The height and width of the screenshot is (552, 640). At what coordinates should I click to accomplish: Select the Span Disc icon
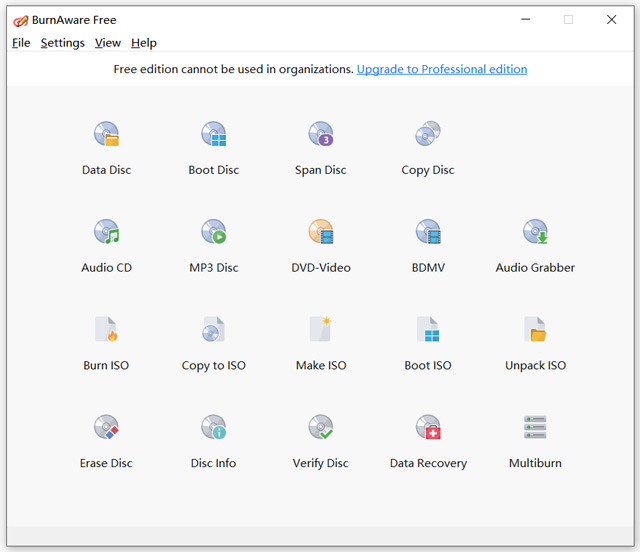[x=321, y=134]
